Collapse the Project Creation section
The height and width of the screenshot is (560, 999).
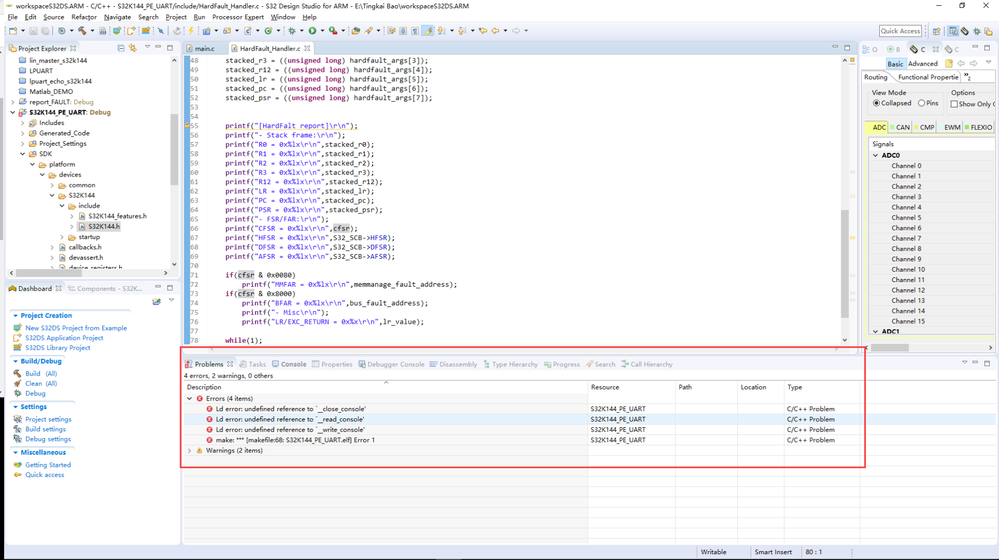(15, 315)
